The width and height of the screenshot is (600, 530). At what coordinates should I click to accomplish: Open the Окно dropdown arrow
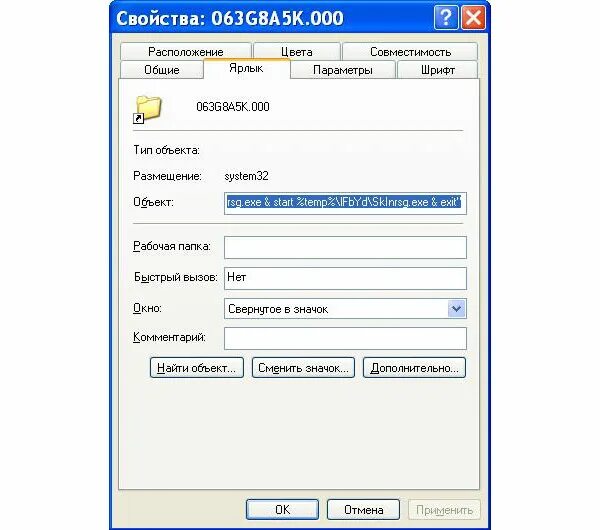click(x=457, y=309)
